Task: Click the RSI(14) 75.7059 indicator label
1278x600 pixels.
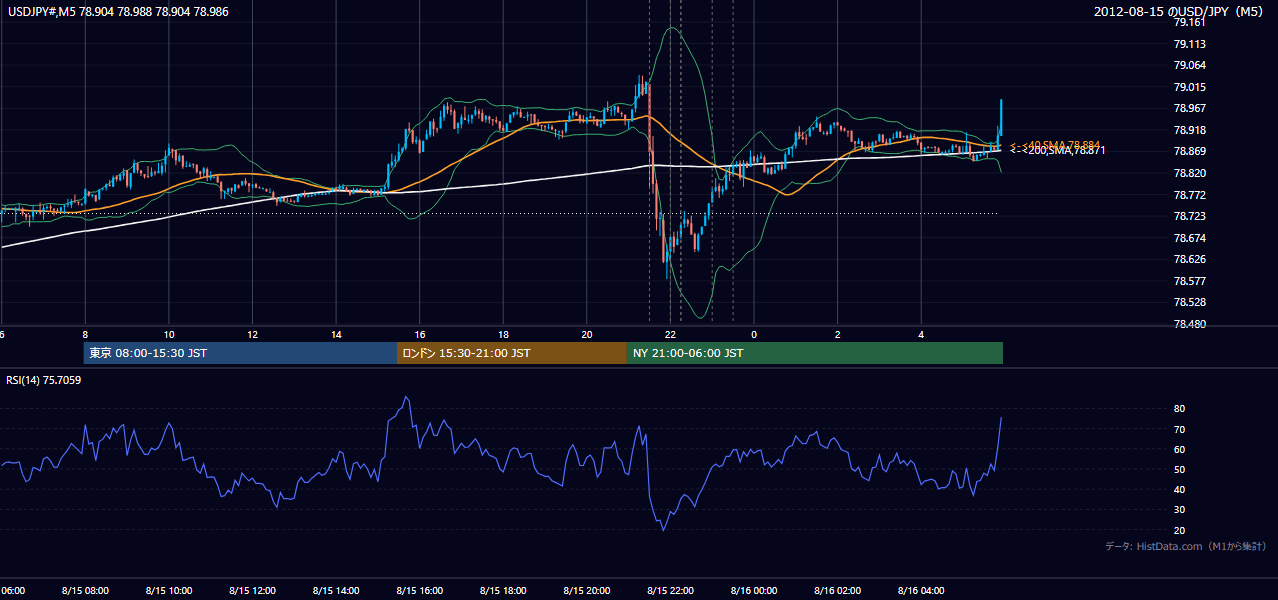Action: pos(44,380)
